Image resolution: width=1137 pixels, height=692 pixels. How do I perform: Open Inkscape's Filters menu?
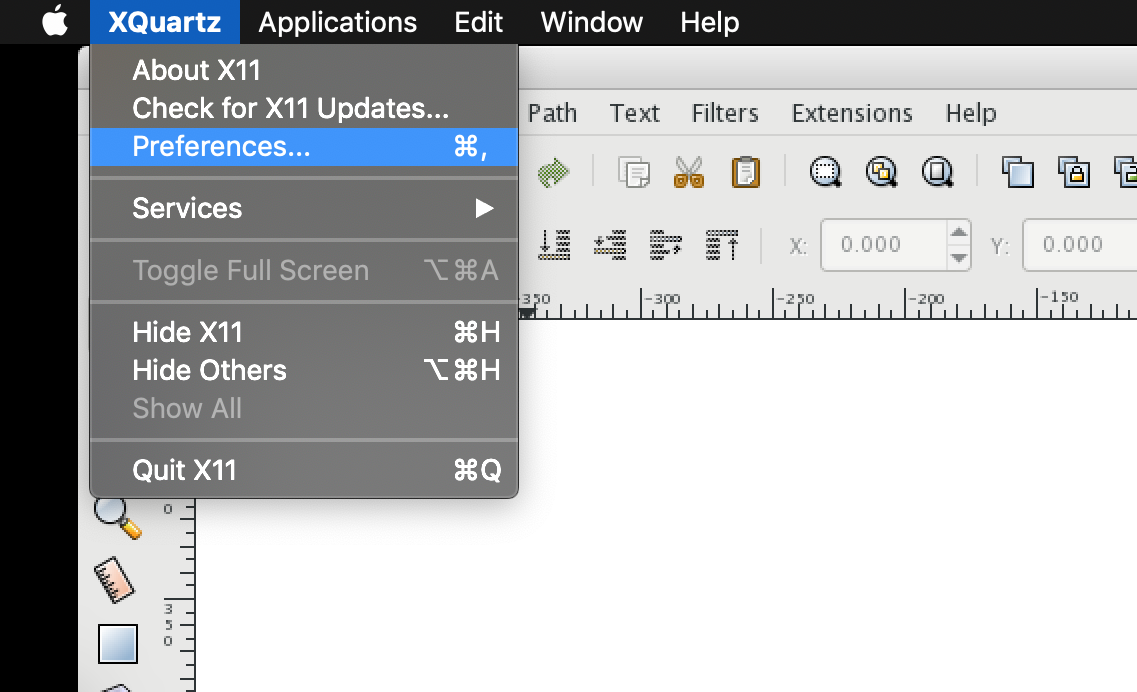coord(725,113)
